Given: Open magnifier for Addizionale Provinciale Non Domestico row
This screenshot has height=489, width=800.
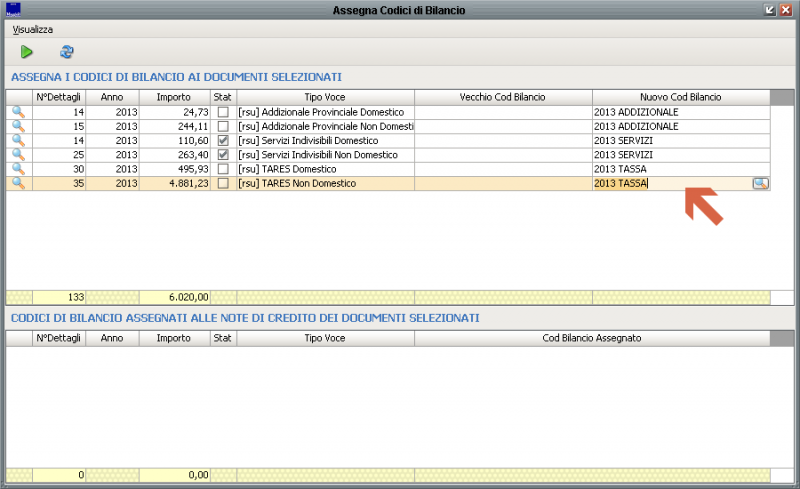Looking at the screenshot, I should 18,127.
